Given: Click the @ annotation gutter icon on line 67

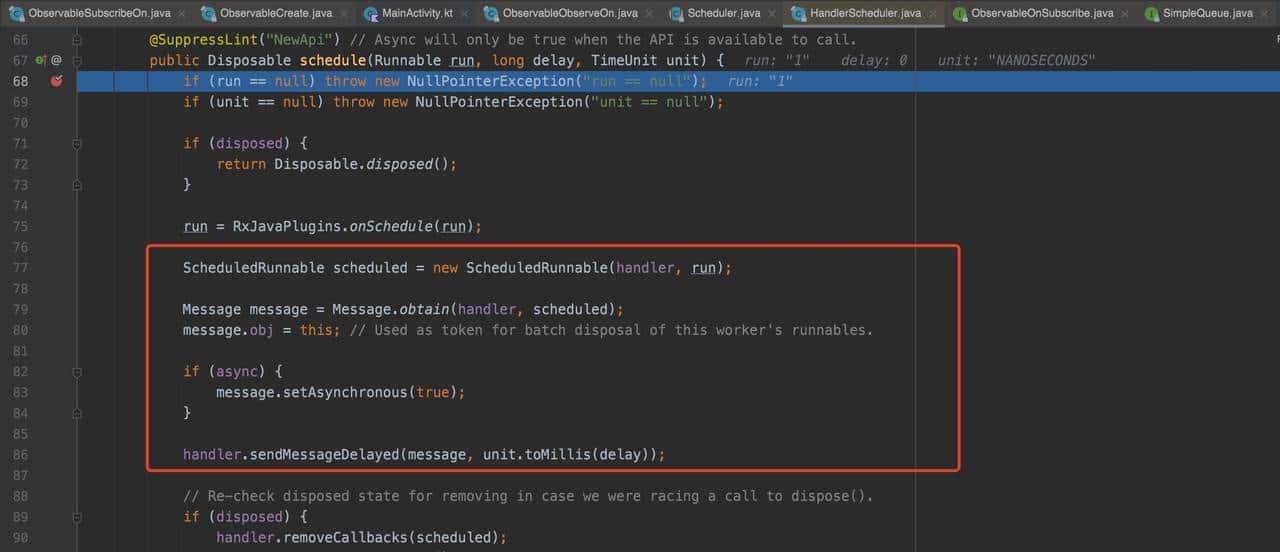Looking at the screenshot, I should coord(56,60).
